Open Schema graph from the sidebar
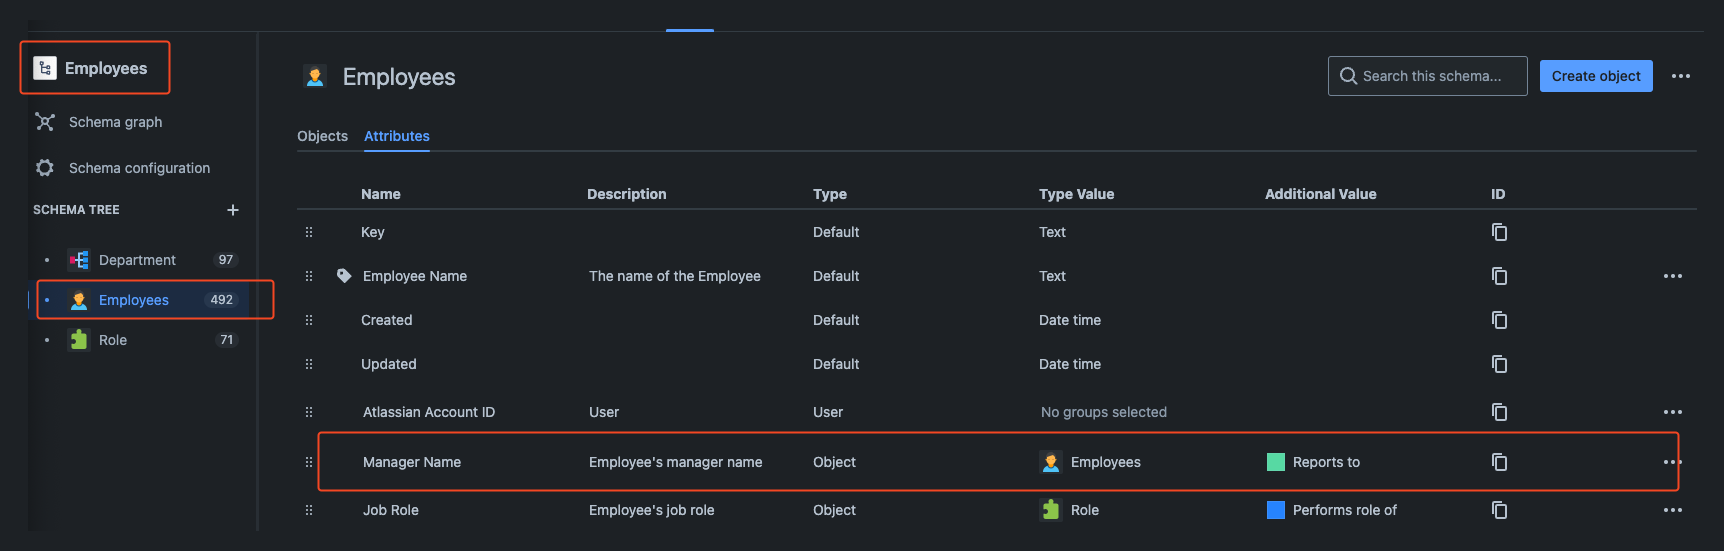This screenshot has width=1724, height=551. pyautogui.click(x=115, y=122)
